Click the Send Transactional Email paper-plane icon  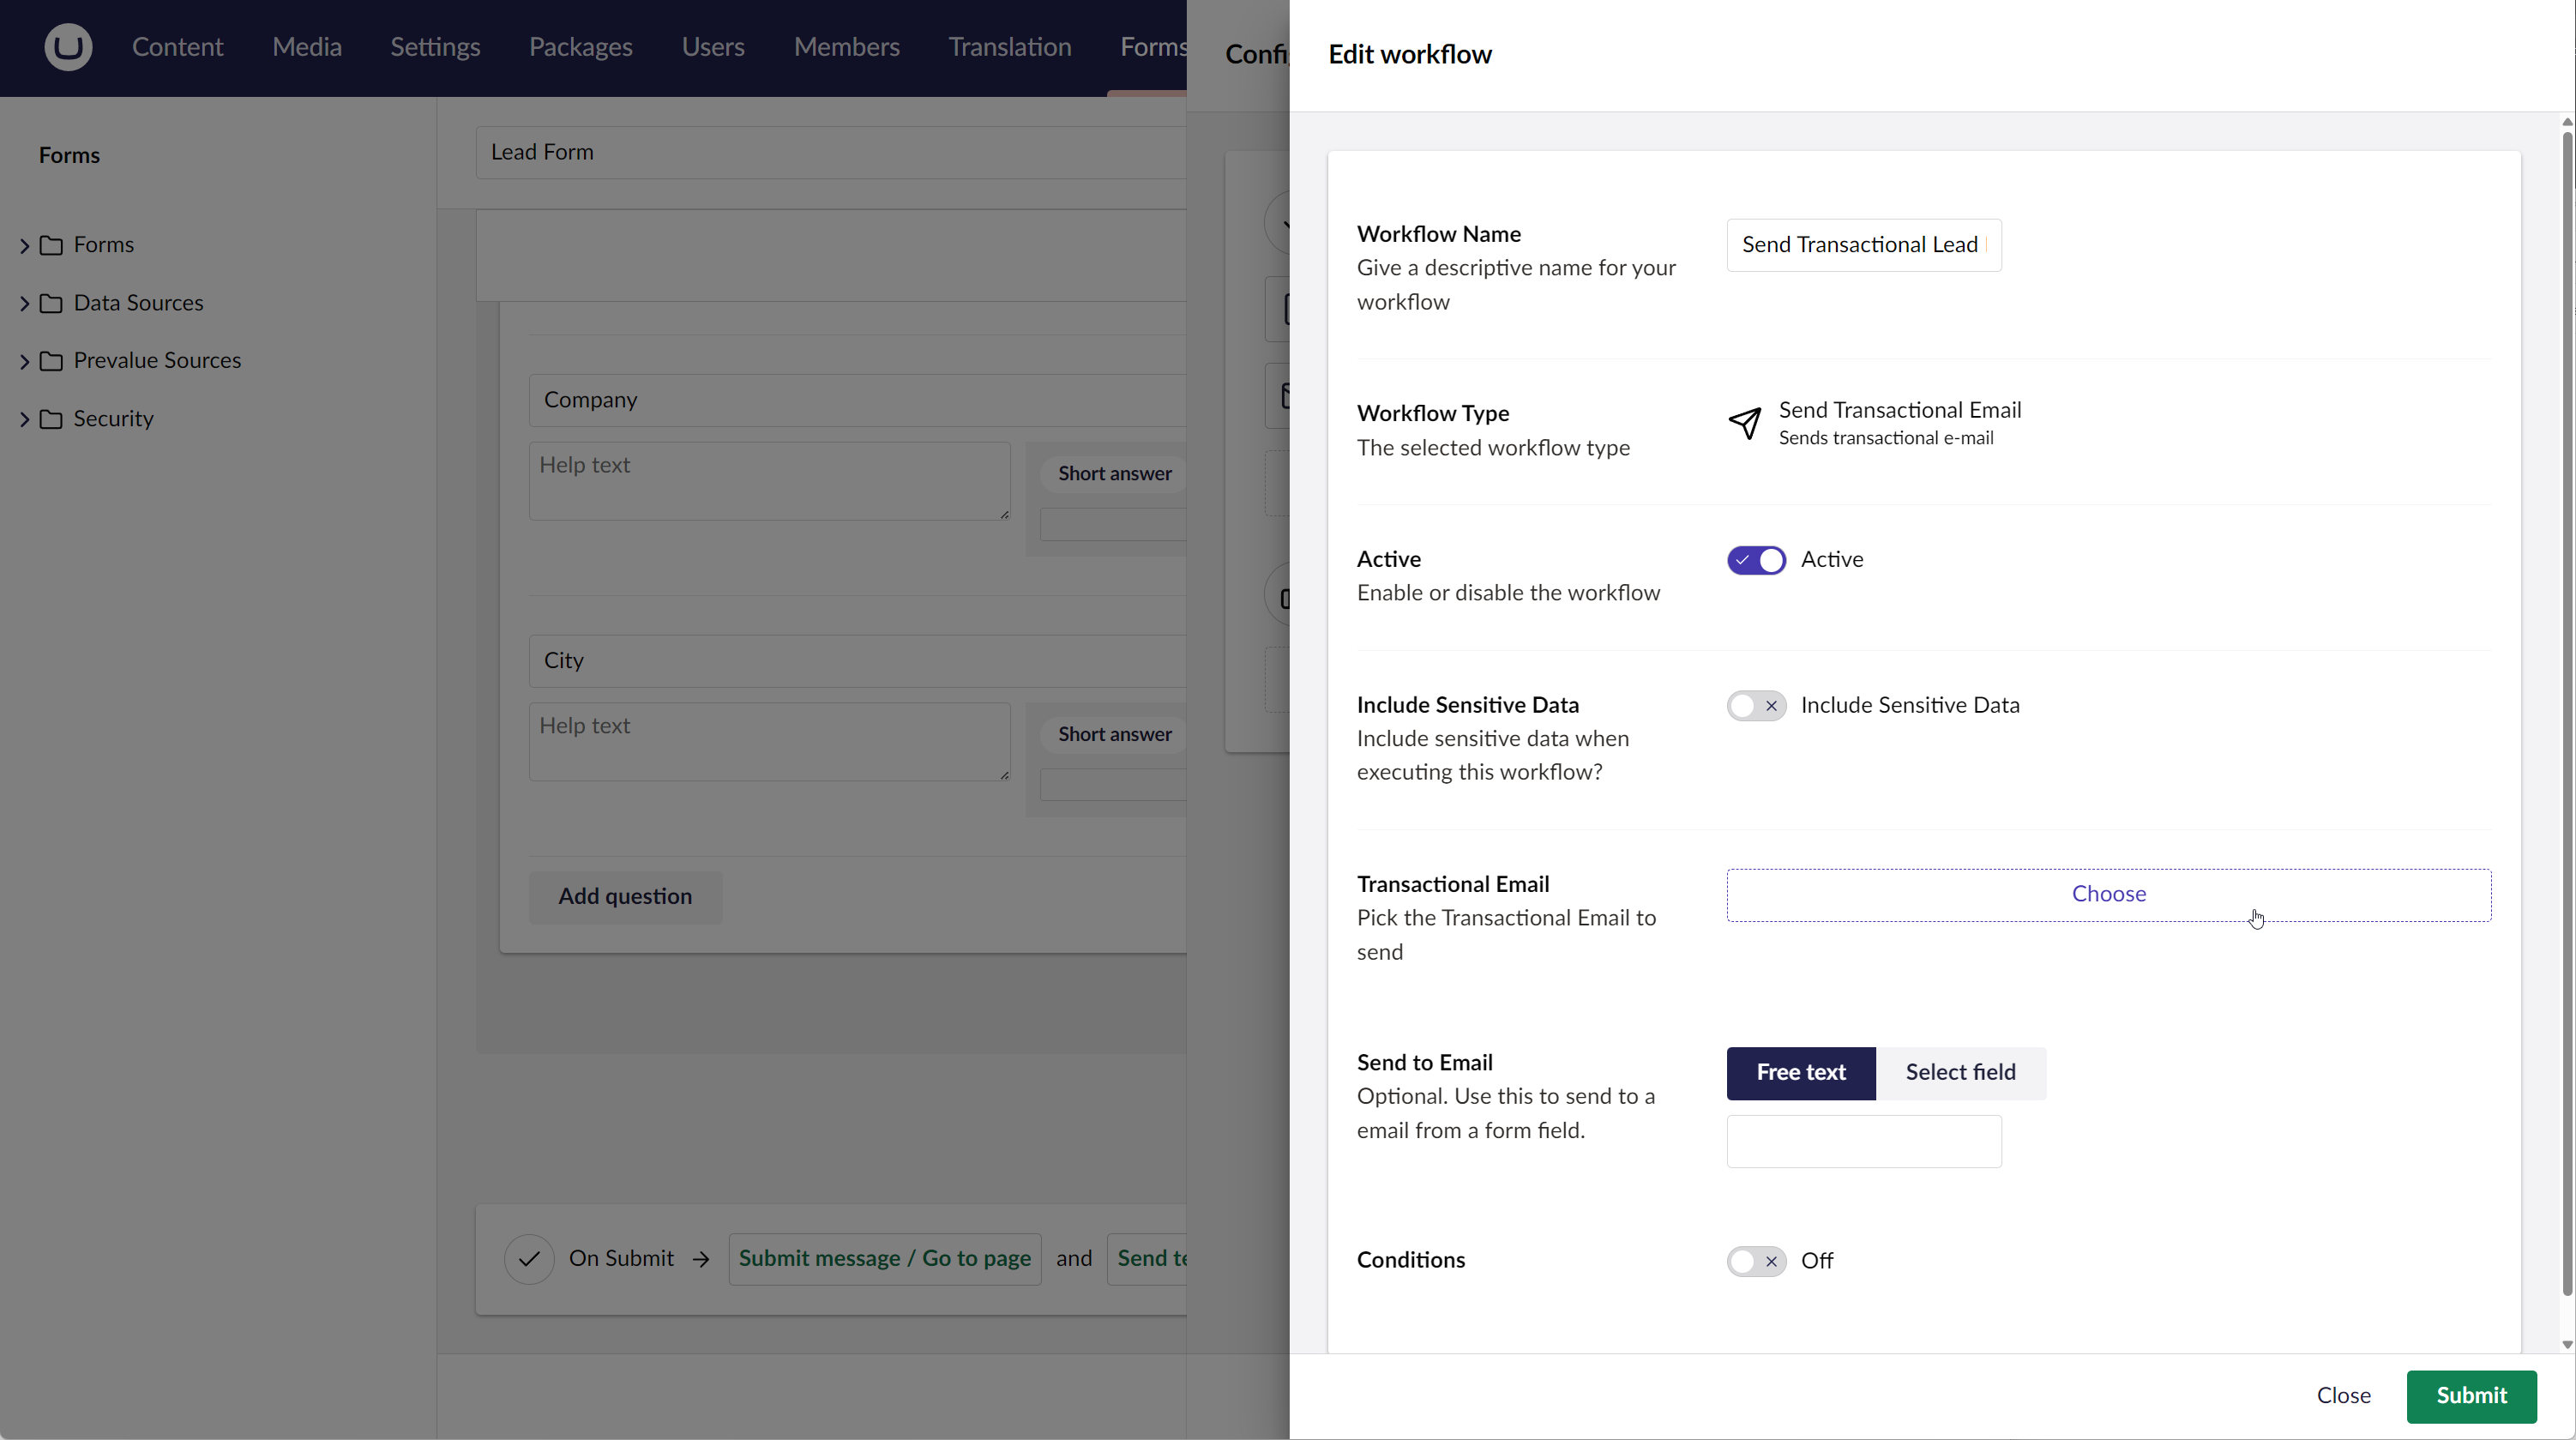[1745, 423]
